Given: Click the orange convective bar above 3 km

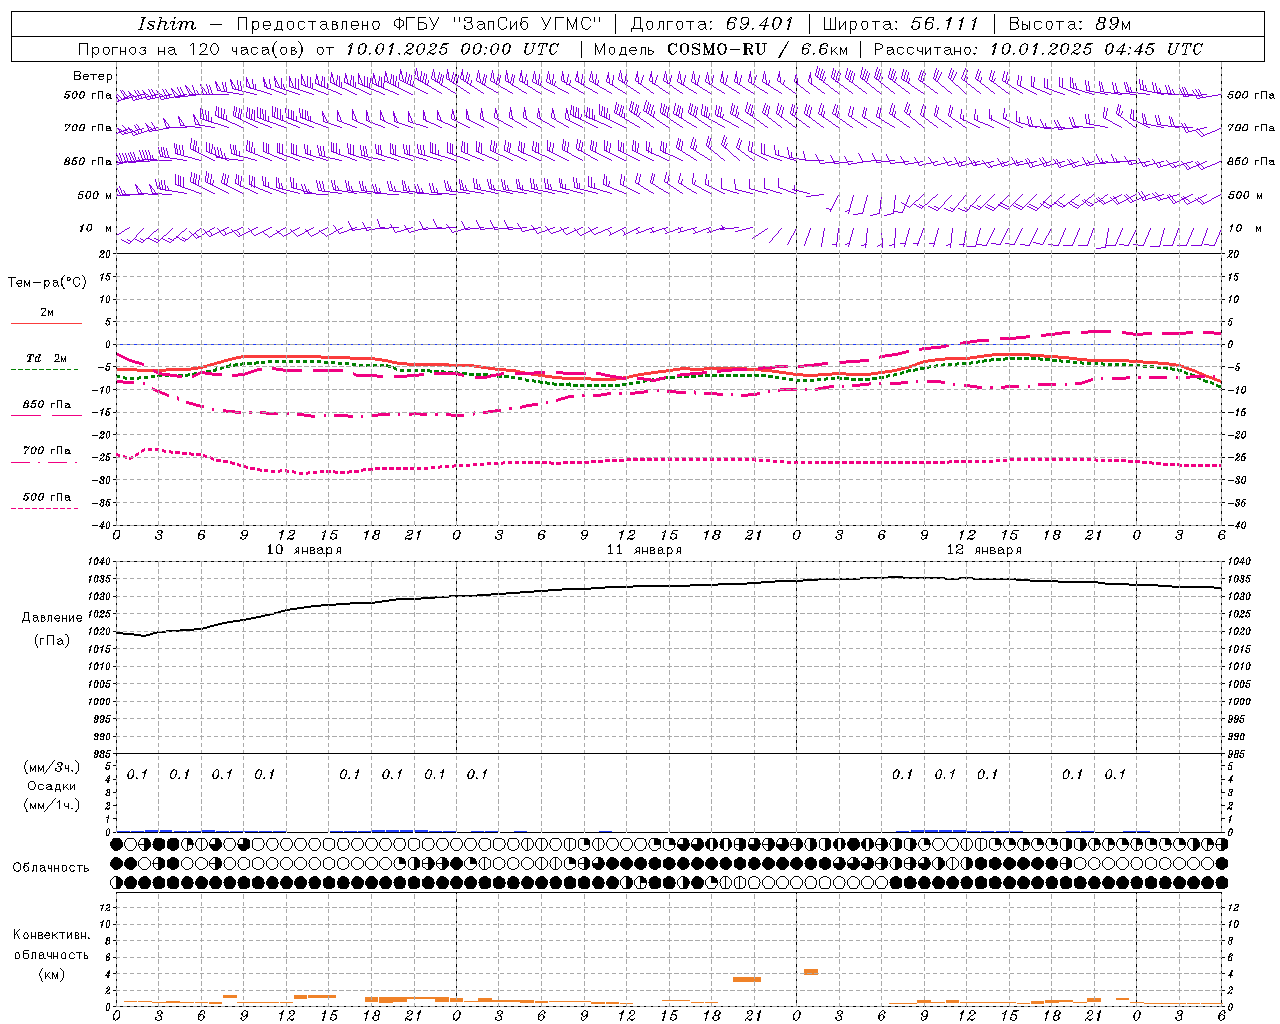Looking at the screenshot, I should click(747, 979).
